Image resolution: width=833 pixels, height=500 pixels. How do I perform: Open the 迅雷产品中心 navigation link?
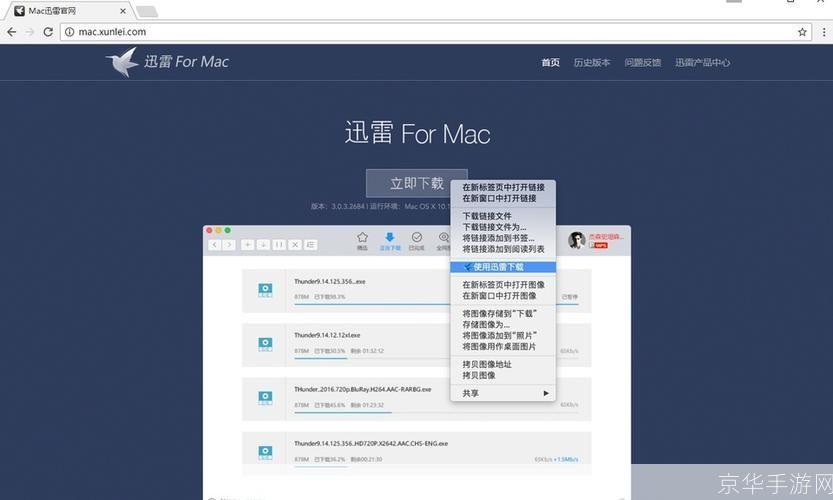pyautogui.click(x=702, y=63)
